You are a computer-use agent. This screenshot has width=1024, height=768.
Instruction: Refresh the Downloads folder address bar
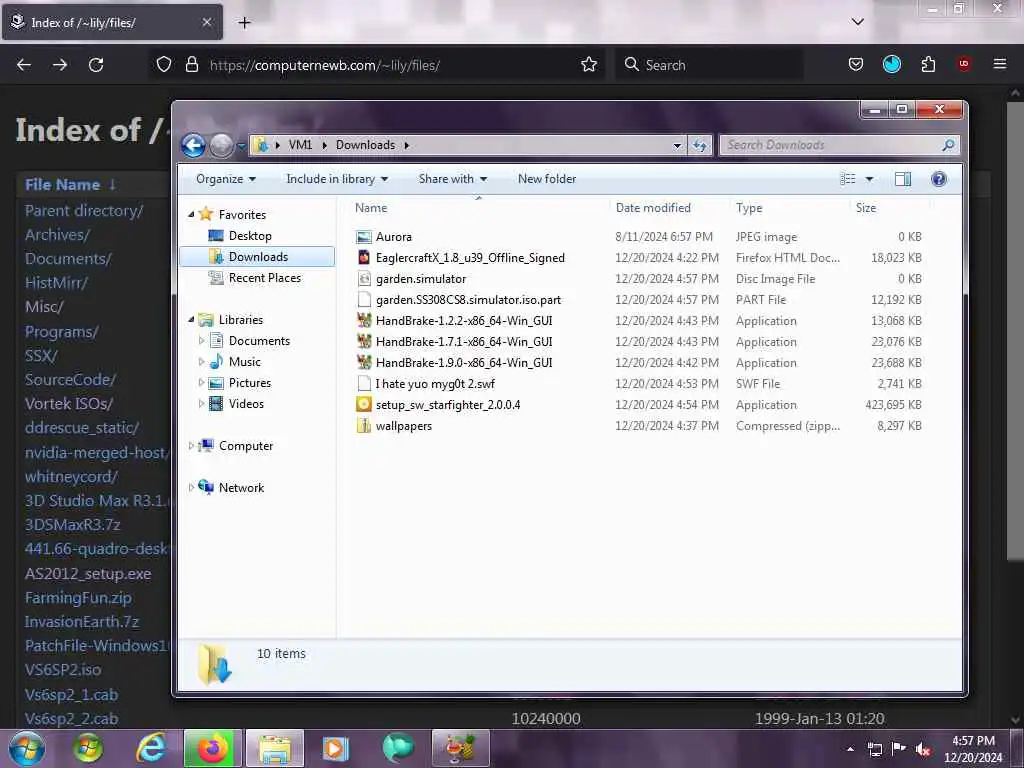click(x=699, y=145)
